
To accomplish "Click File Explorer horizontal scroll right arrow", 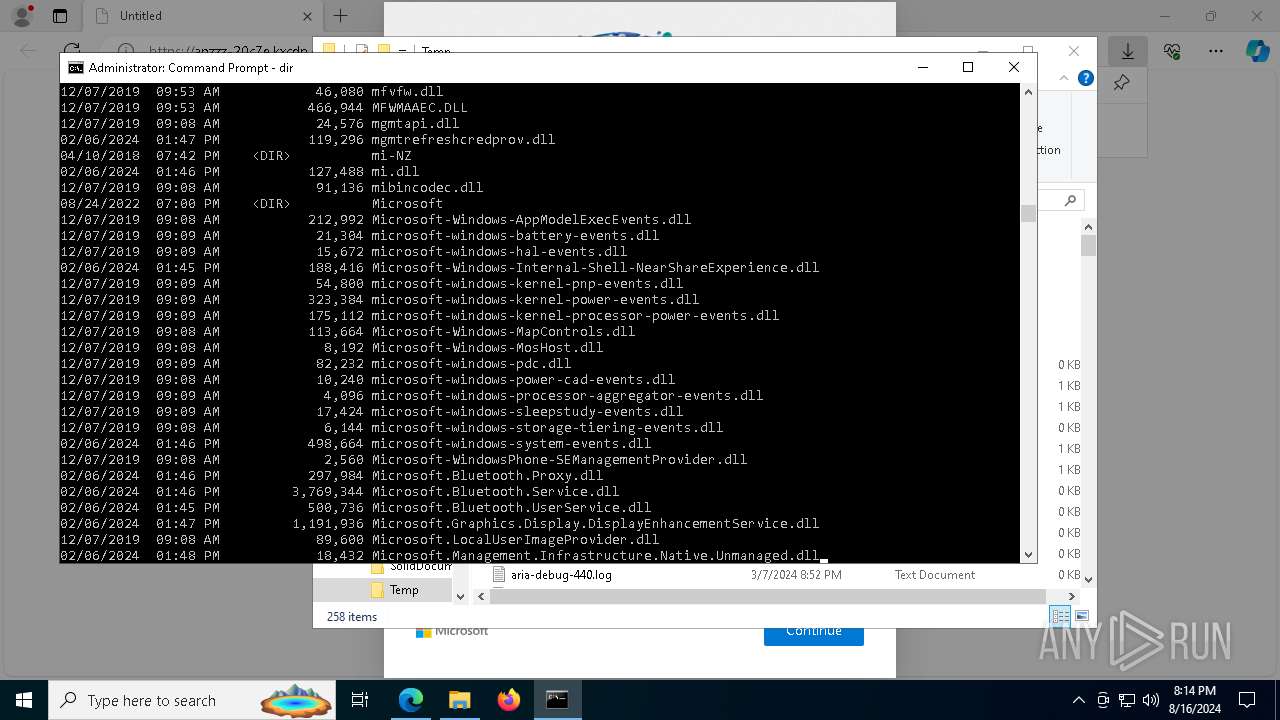I will (x=1071, y=596).
